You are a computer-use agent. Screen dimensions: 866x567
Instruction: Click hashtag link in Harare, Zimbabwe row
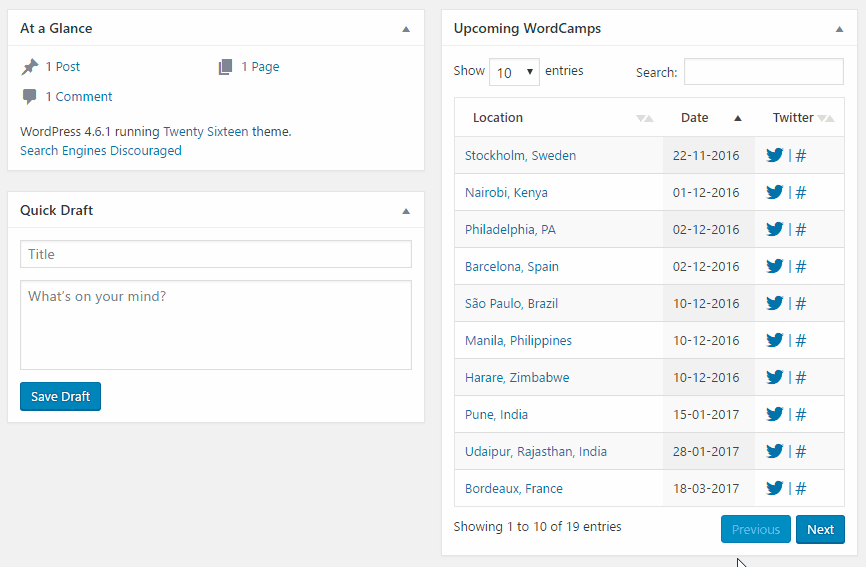point(801,378)
